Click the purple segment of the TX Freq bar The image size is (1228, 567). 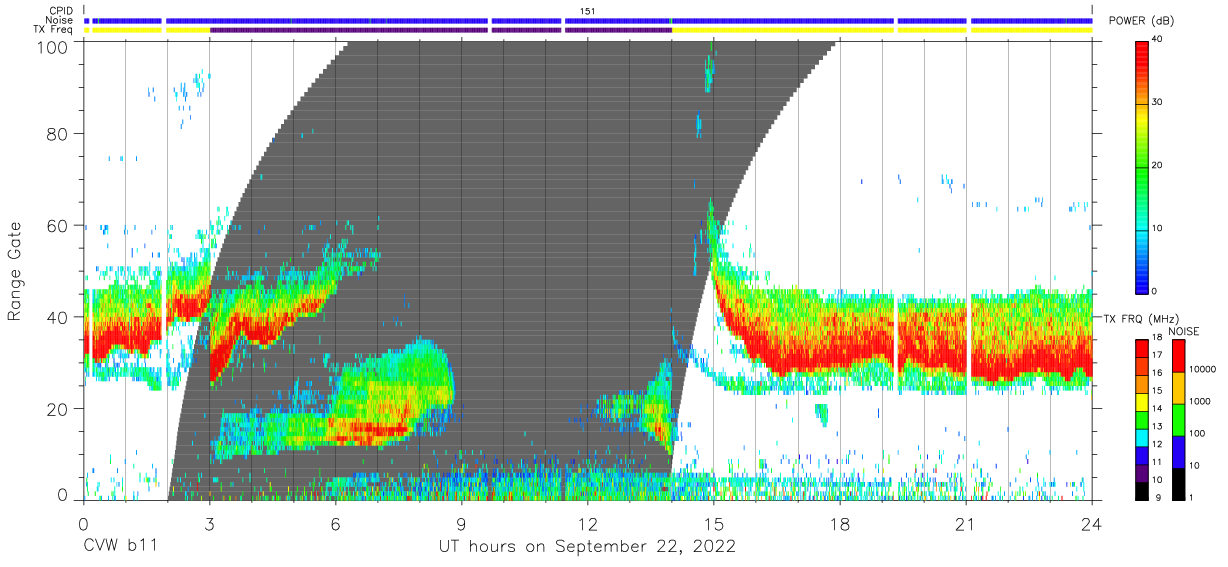tap(440, 30)
